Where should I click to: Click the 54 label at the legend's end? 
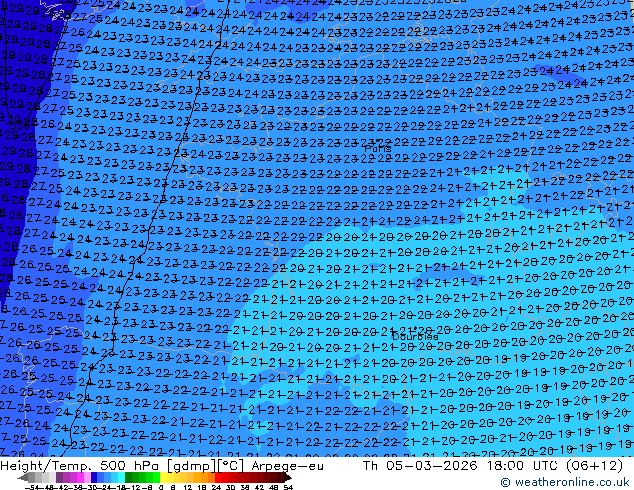(x=288, y=487)
